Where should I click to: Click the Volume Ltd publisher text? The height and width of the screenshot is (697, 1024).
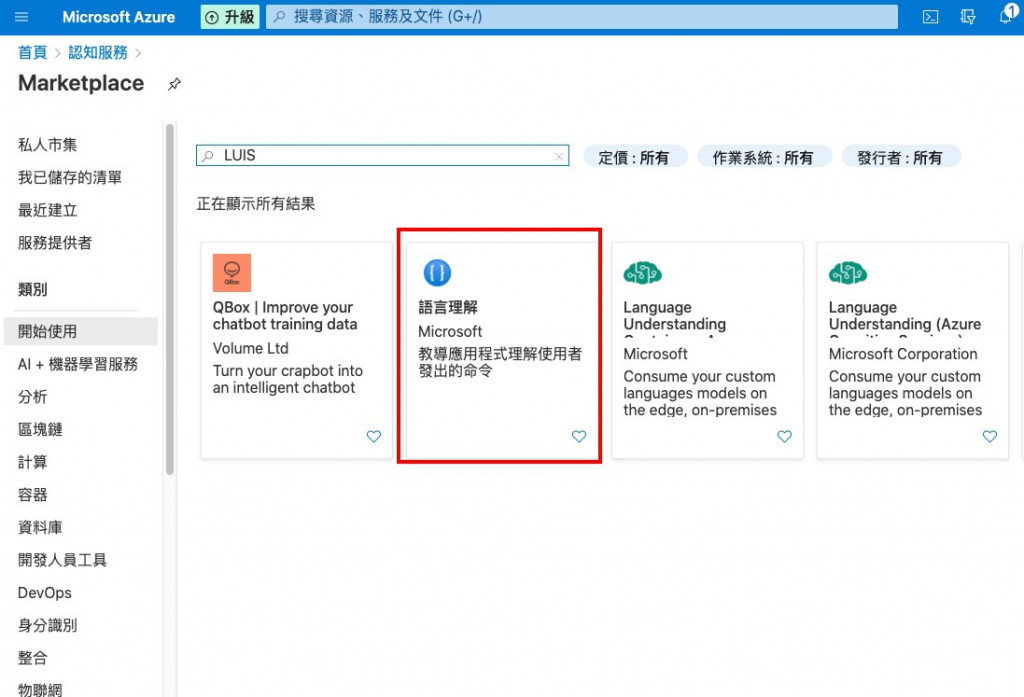pos(251,348)
